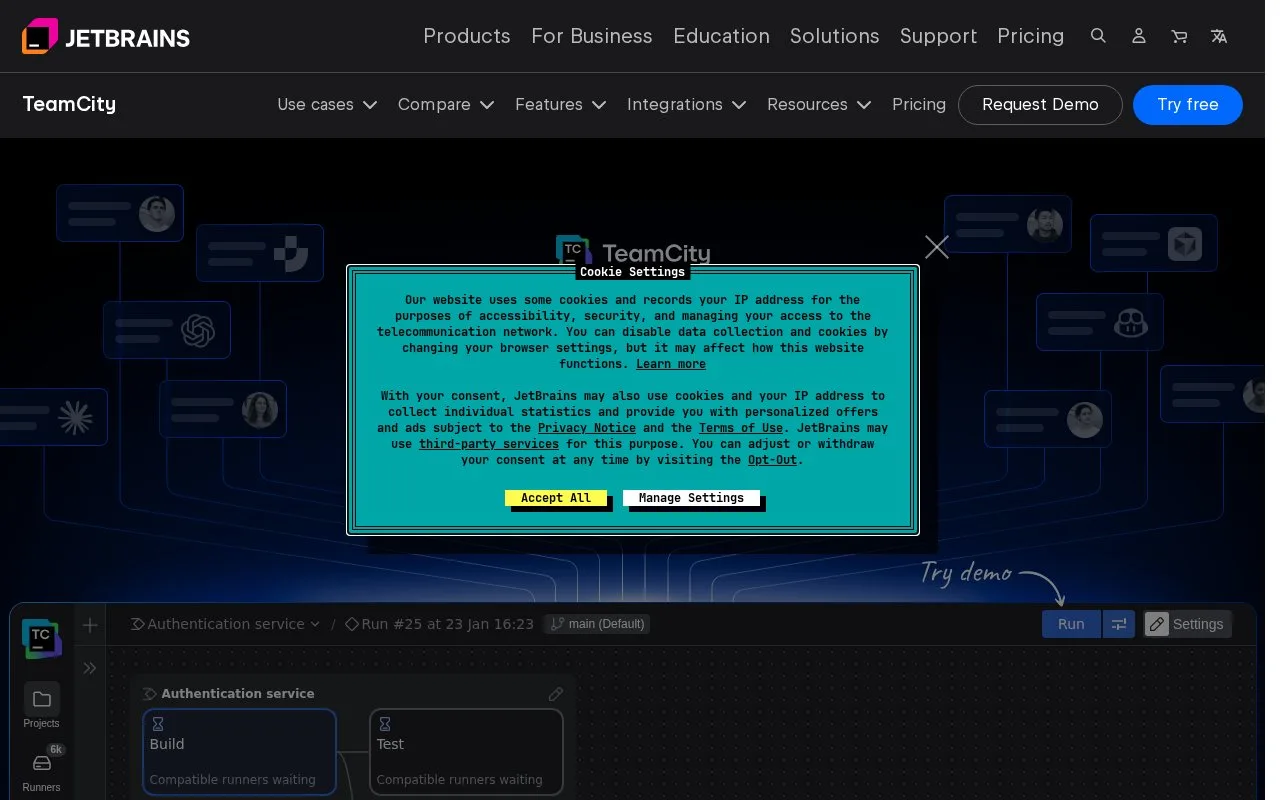Open the account profile icon
Image resolution: width=1280 pixels, height=800 pixels.
(x=1139, y=36)
